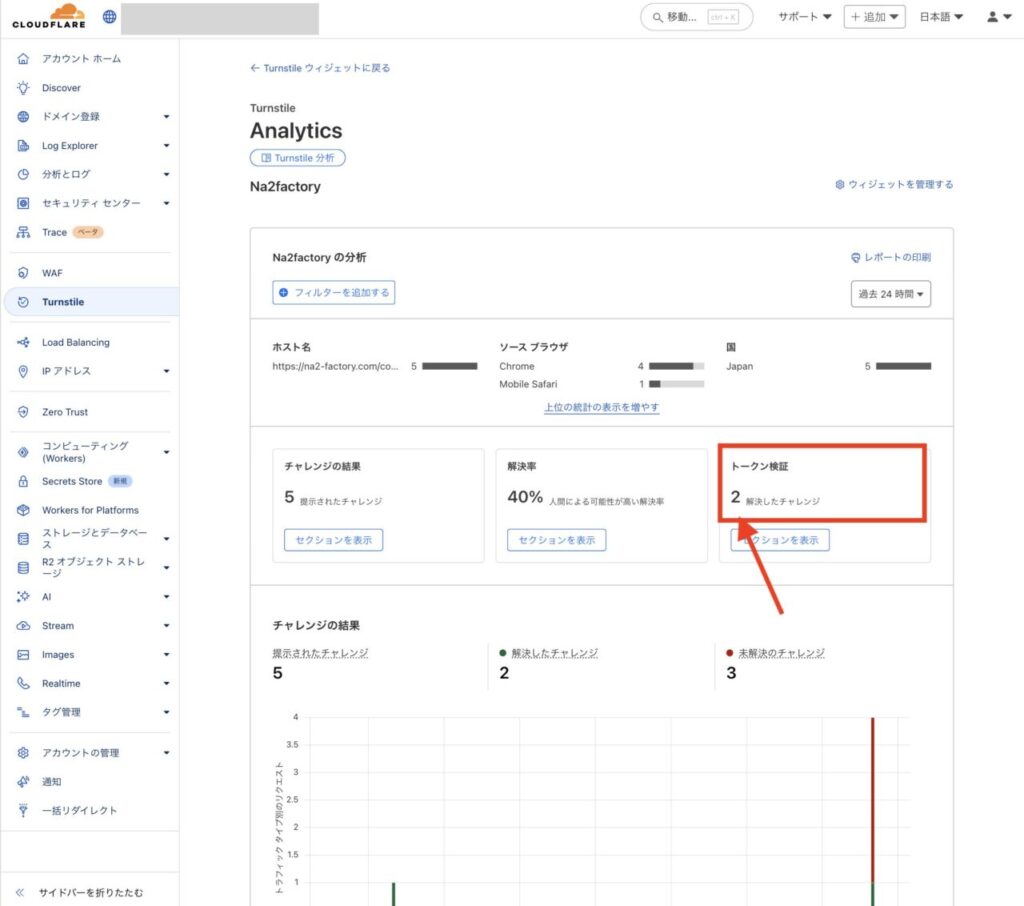Image resolution: width=1024 pixels, height=906 pixels.
Task: Expand the ドメイン登録 menu arrow
Action: point(167,116)
